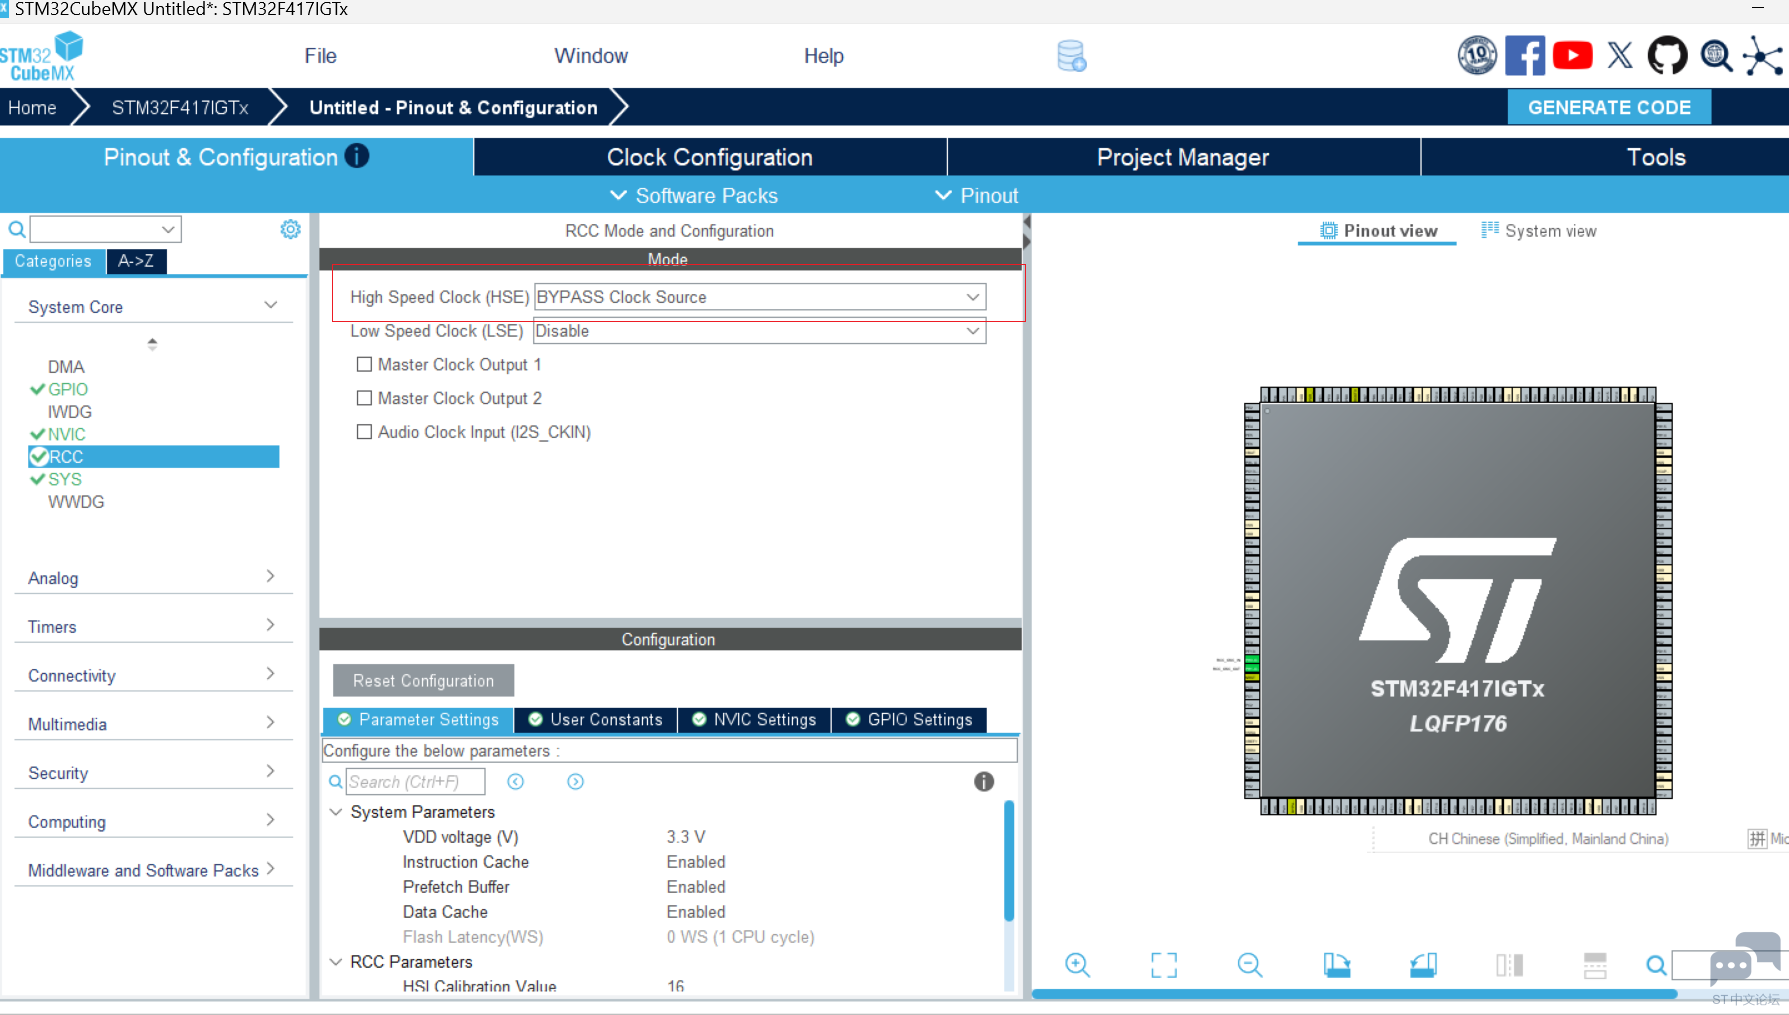Open the Pinout dropdown menu

pos(976,196)
